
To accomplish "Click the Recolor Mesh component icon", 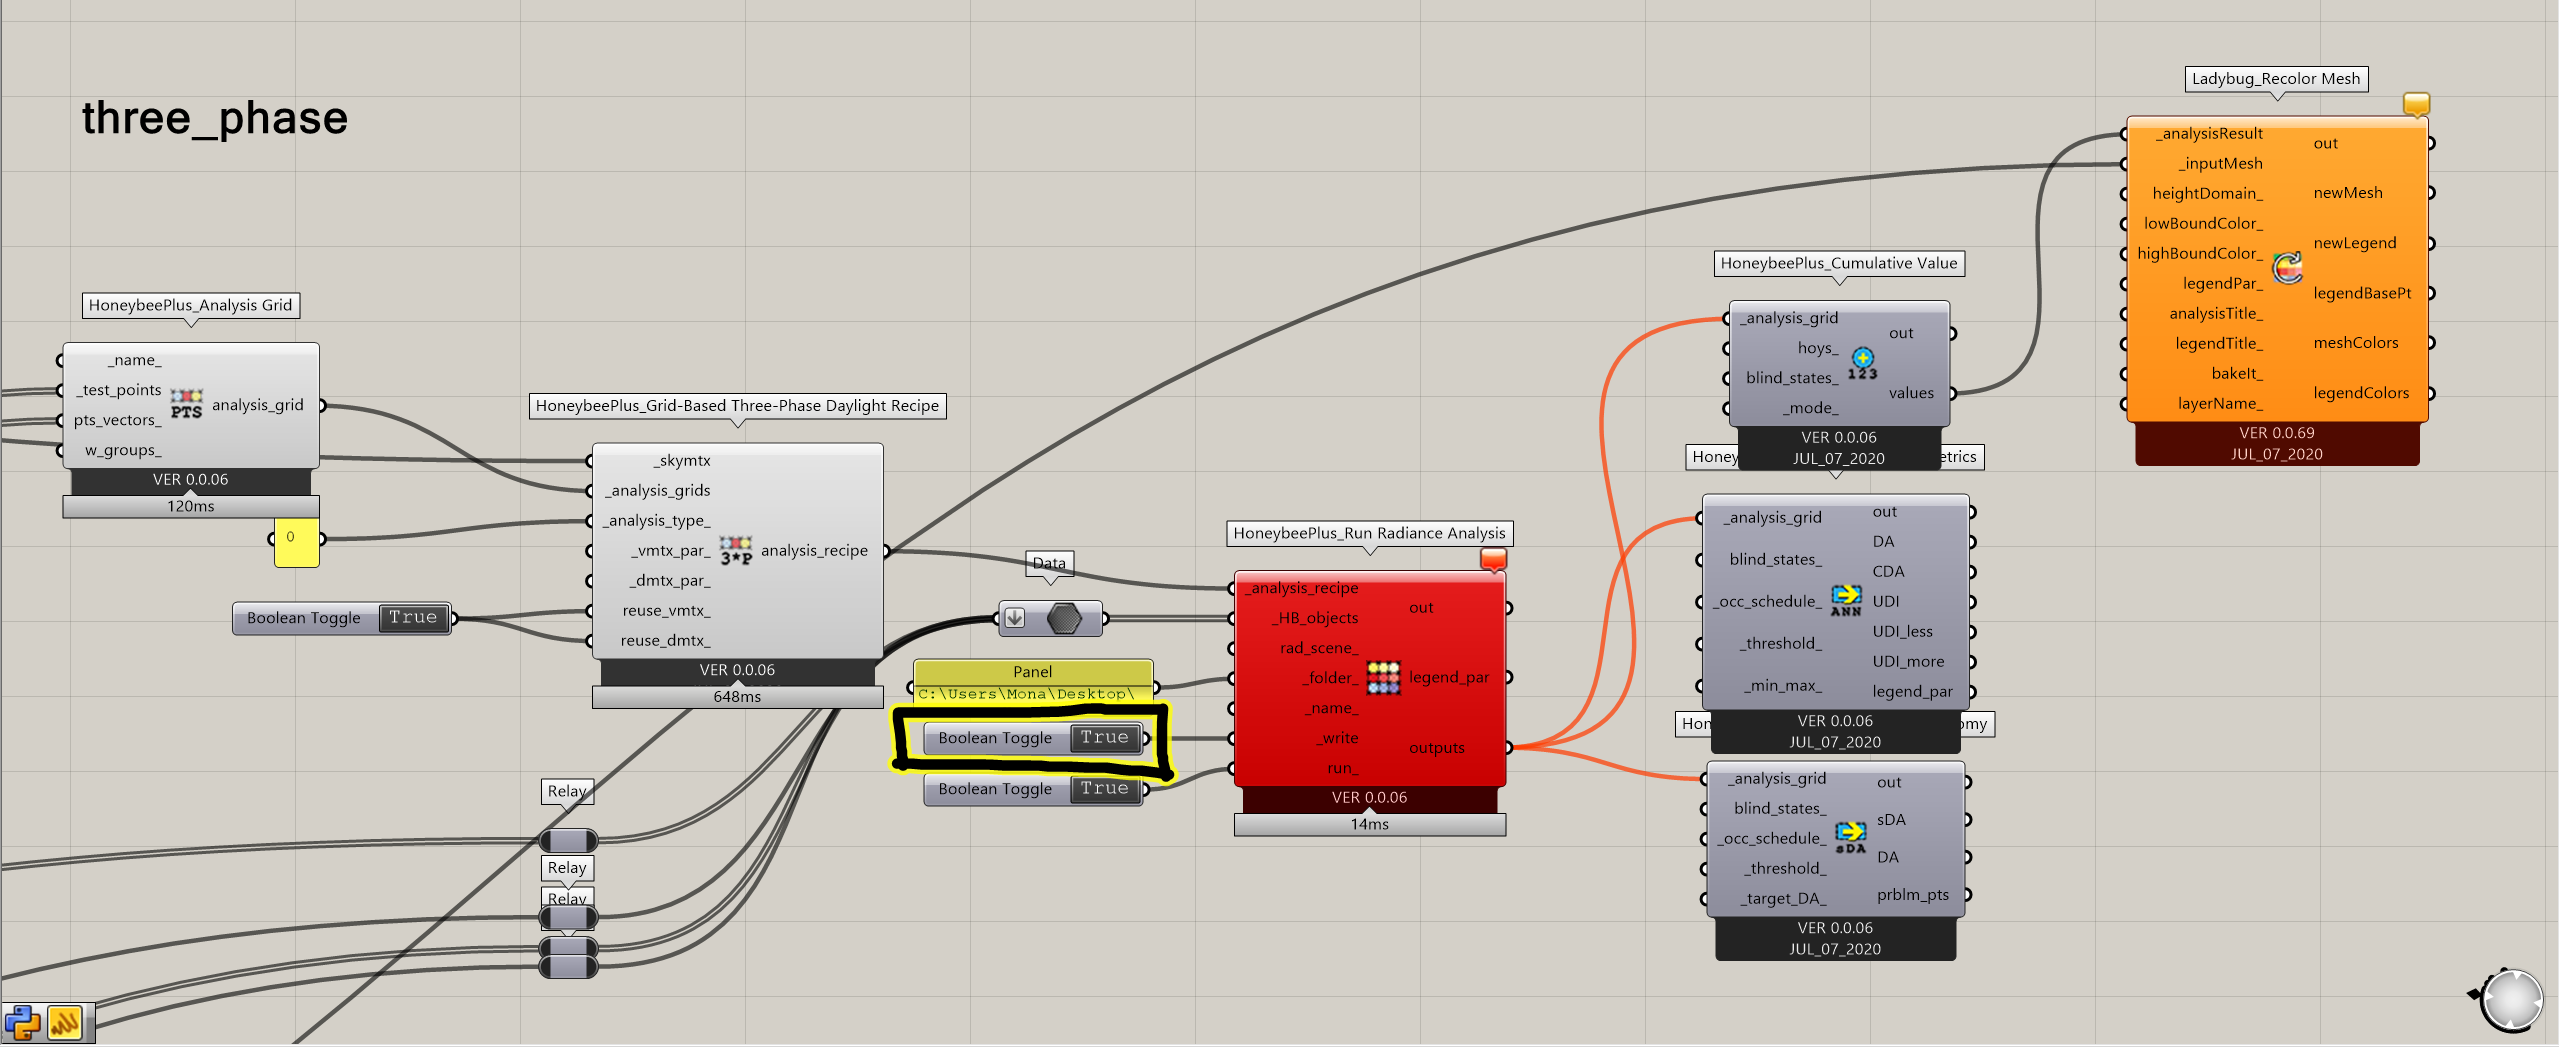I will pyautogui.click(x=2287, y=268).
